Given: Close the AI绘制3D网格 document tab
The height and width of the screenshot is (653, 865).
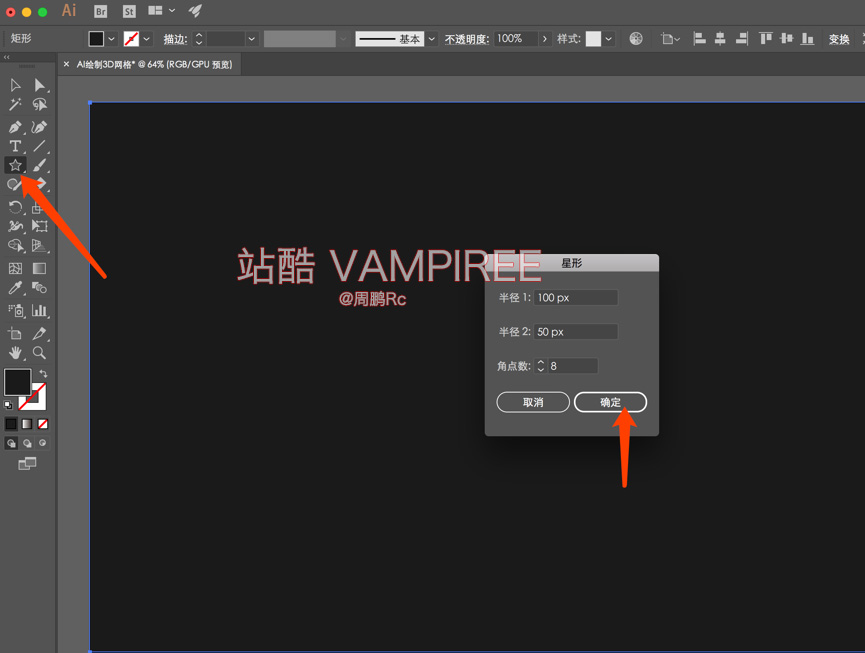Looking at the screenshot, I should (66, 65).
